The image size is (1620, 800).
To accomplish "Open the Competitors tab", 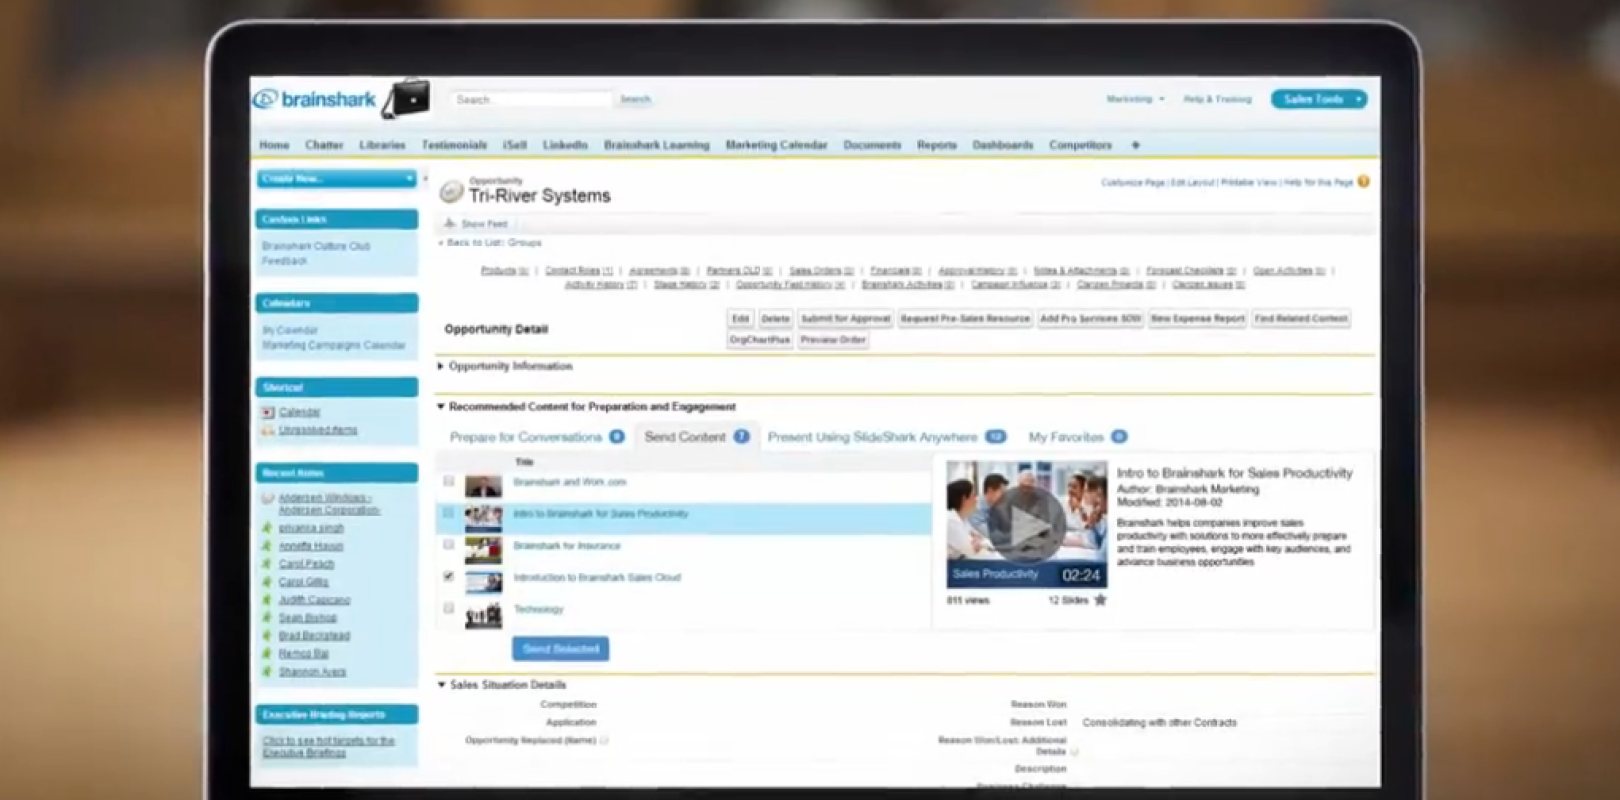I will (1080, 145).
